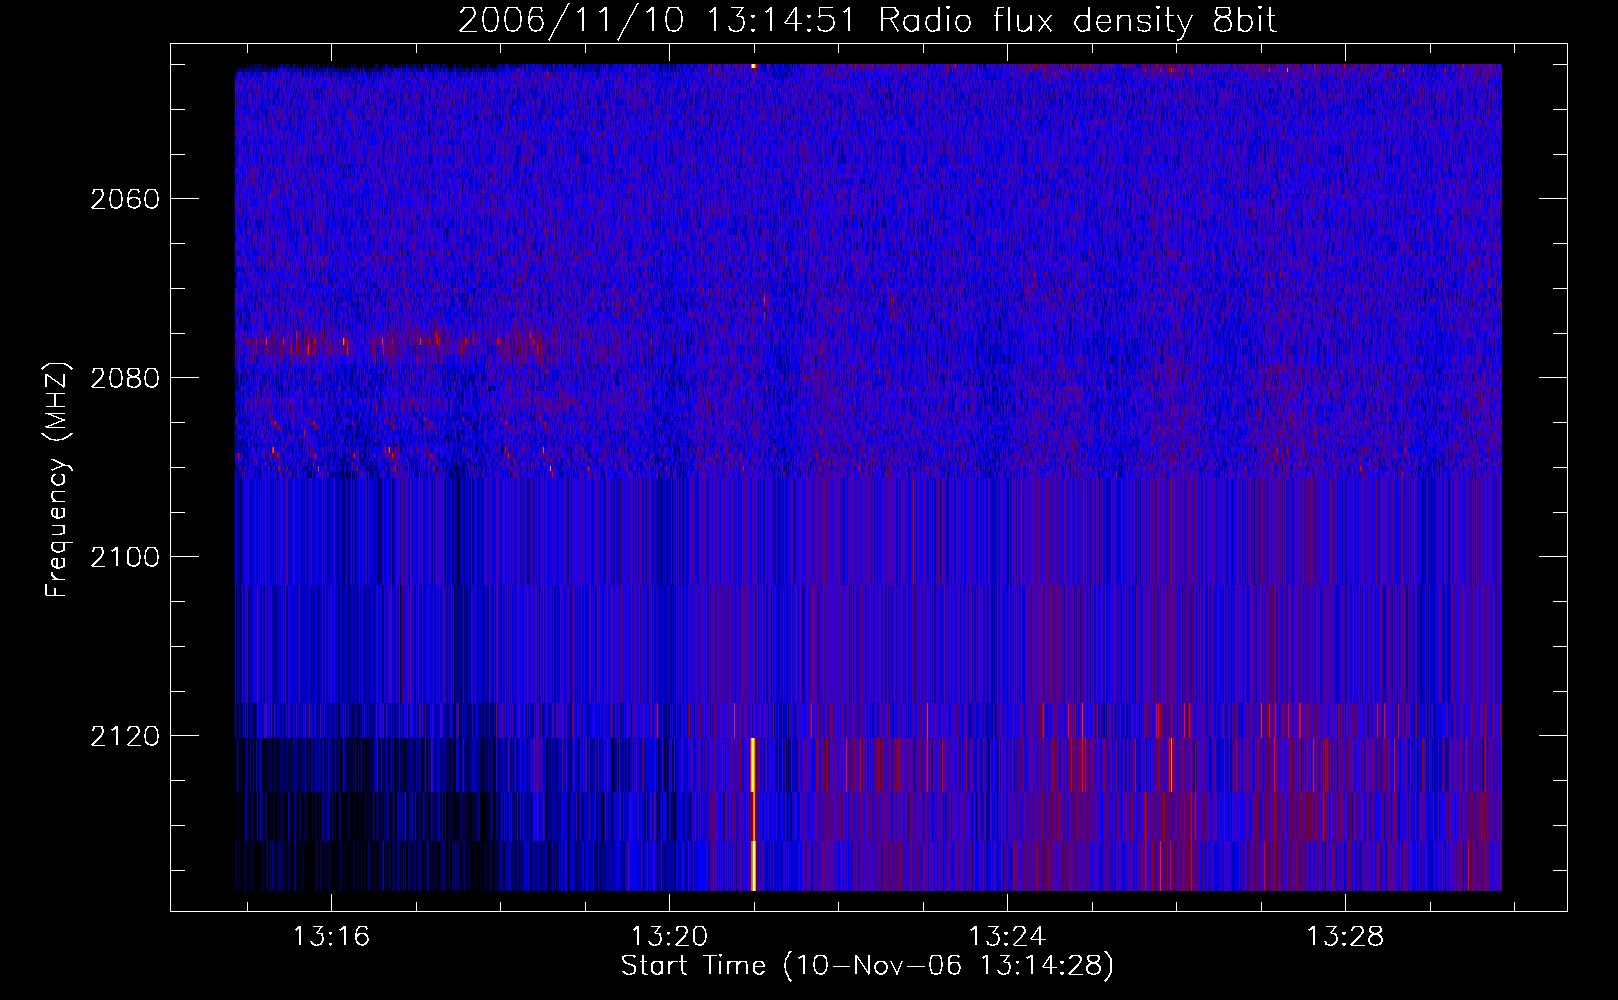Image resolution: width=1618 pixels, height=1000 pixels.
Task: Click the 13:24 time tick label
Action: 1007,936
